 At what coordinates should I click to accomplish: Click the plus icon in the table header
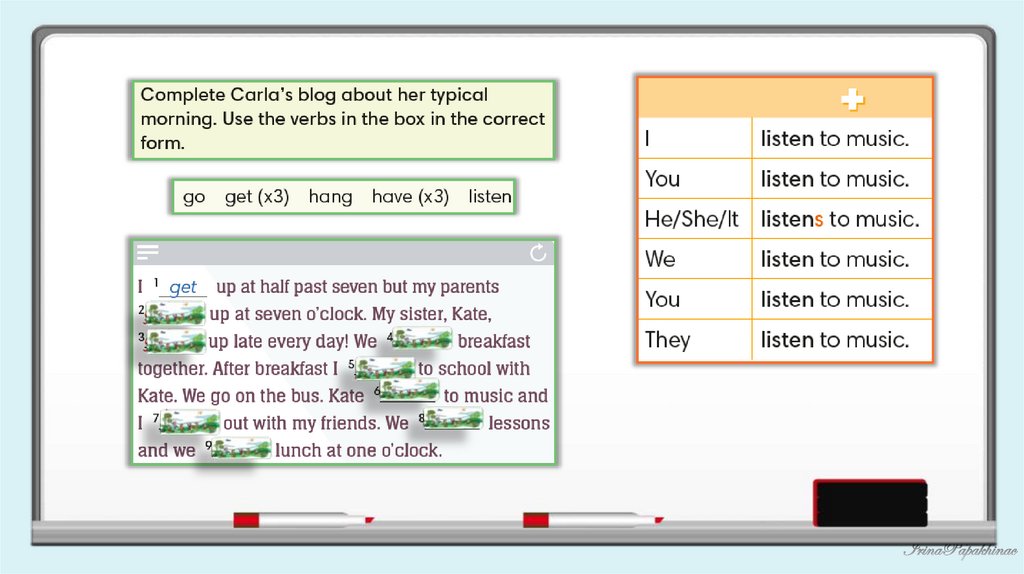(x=852, y=99)
